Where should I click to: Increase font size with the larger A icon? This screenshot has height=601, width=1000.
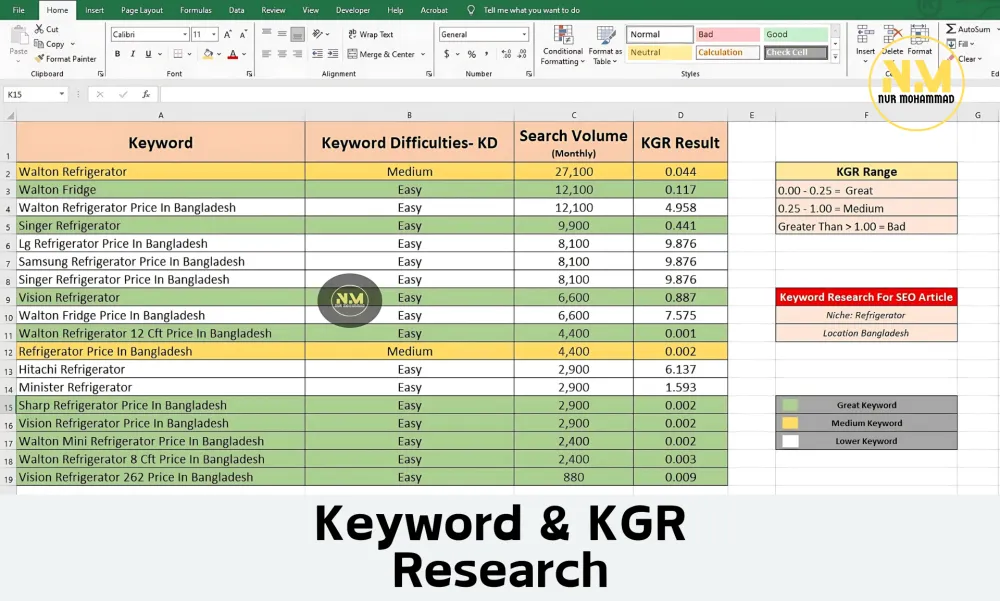[228, 34]
